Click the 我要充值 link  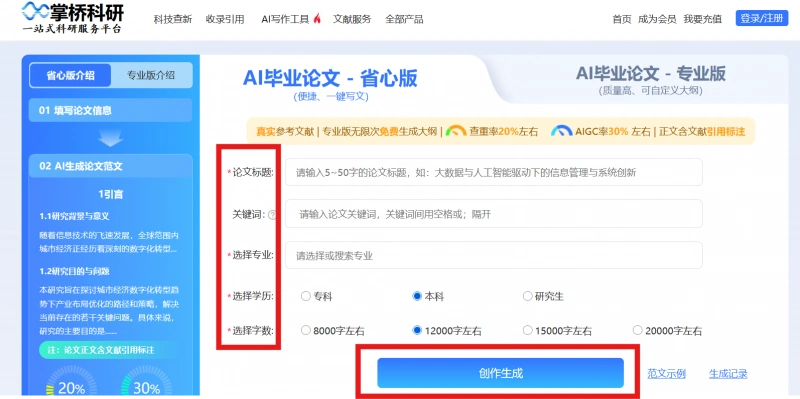[703, 19]
